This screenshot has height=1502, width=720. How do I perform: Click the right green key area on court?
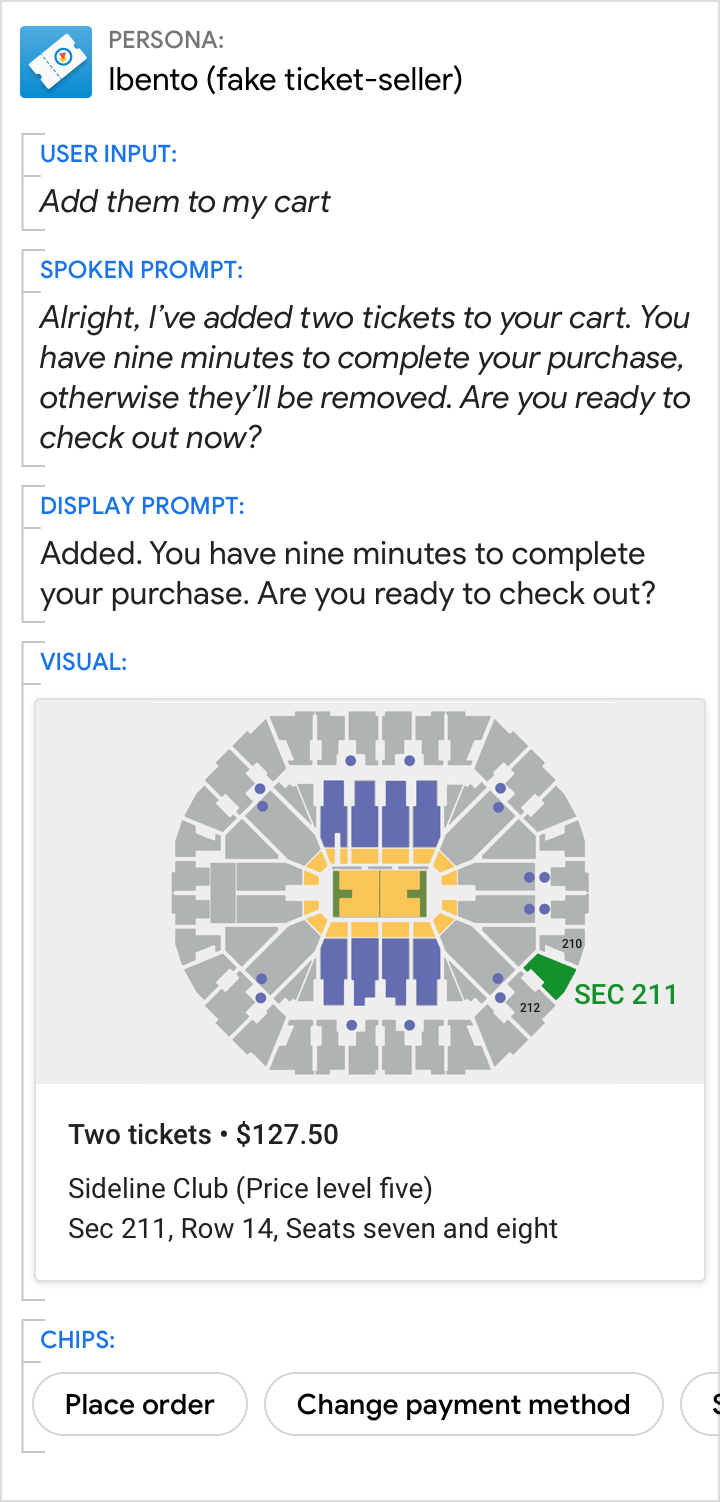pos(419,893)
